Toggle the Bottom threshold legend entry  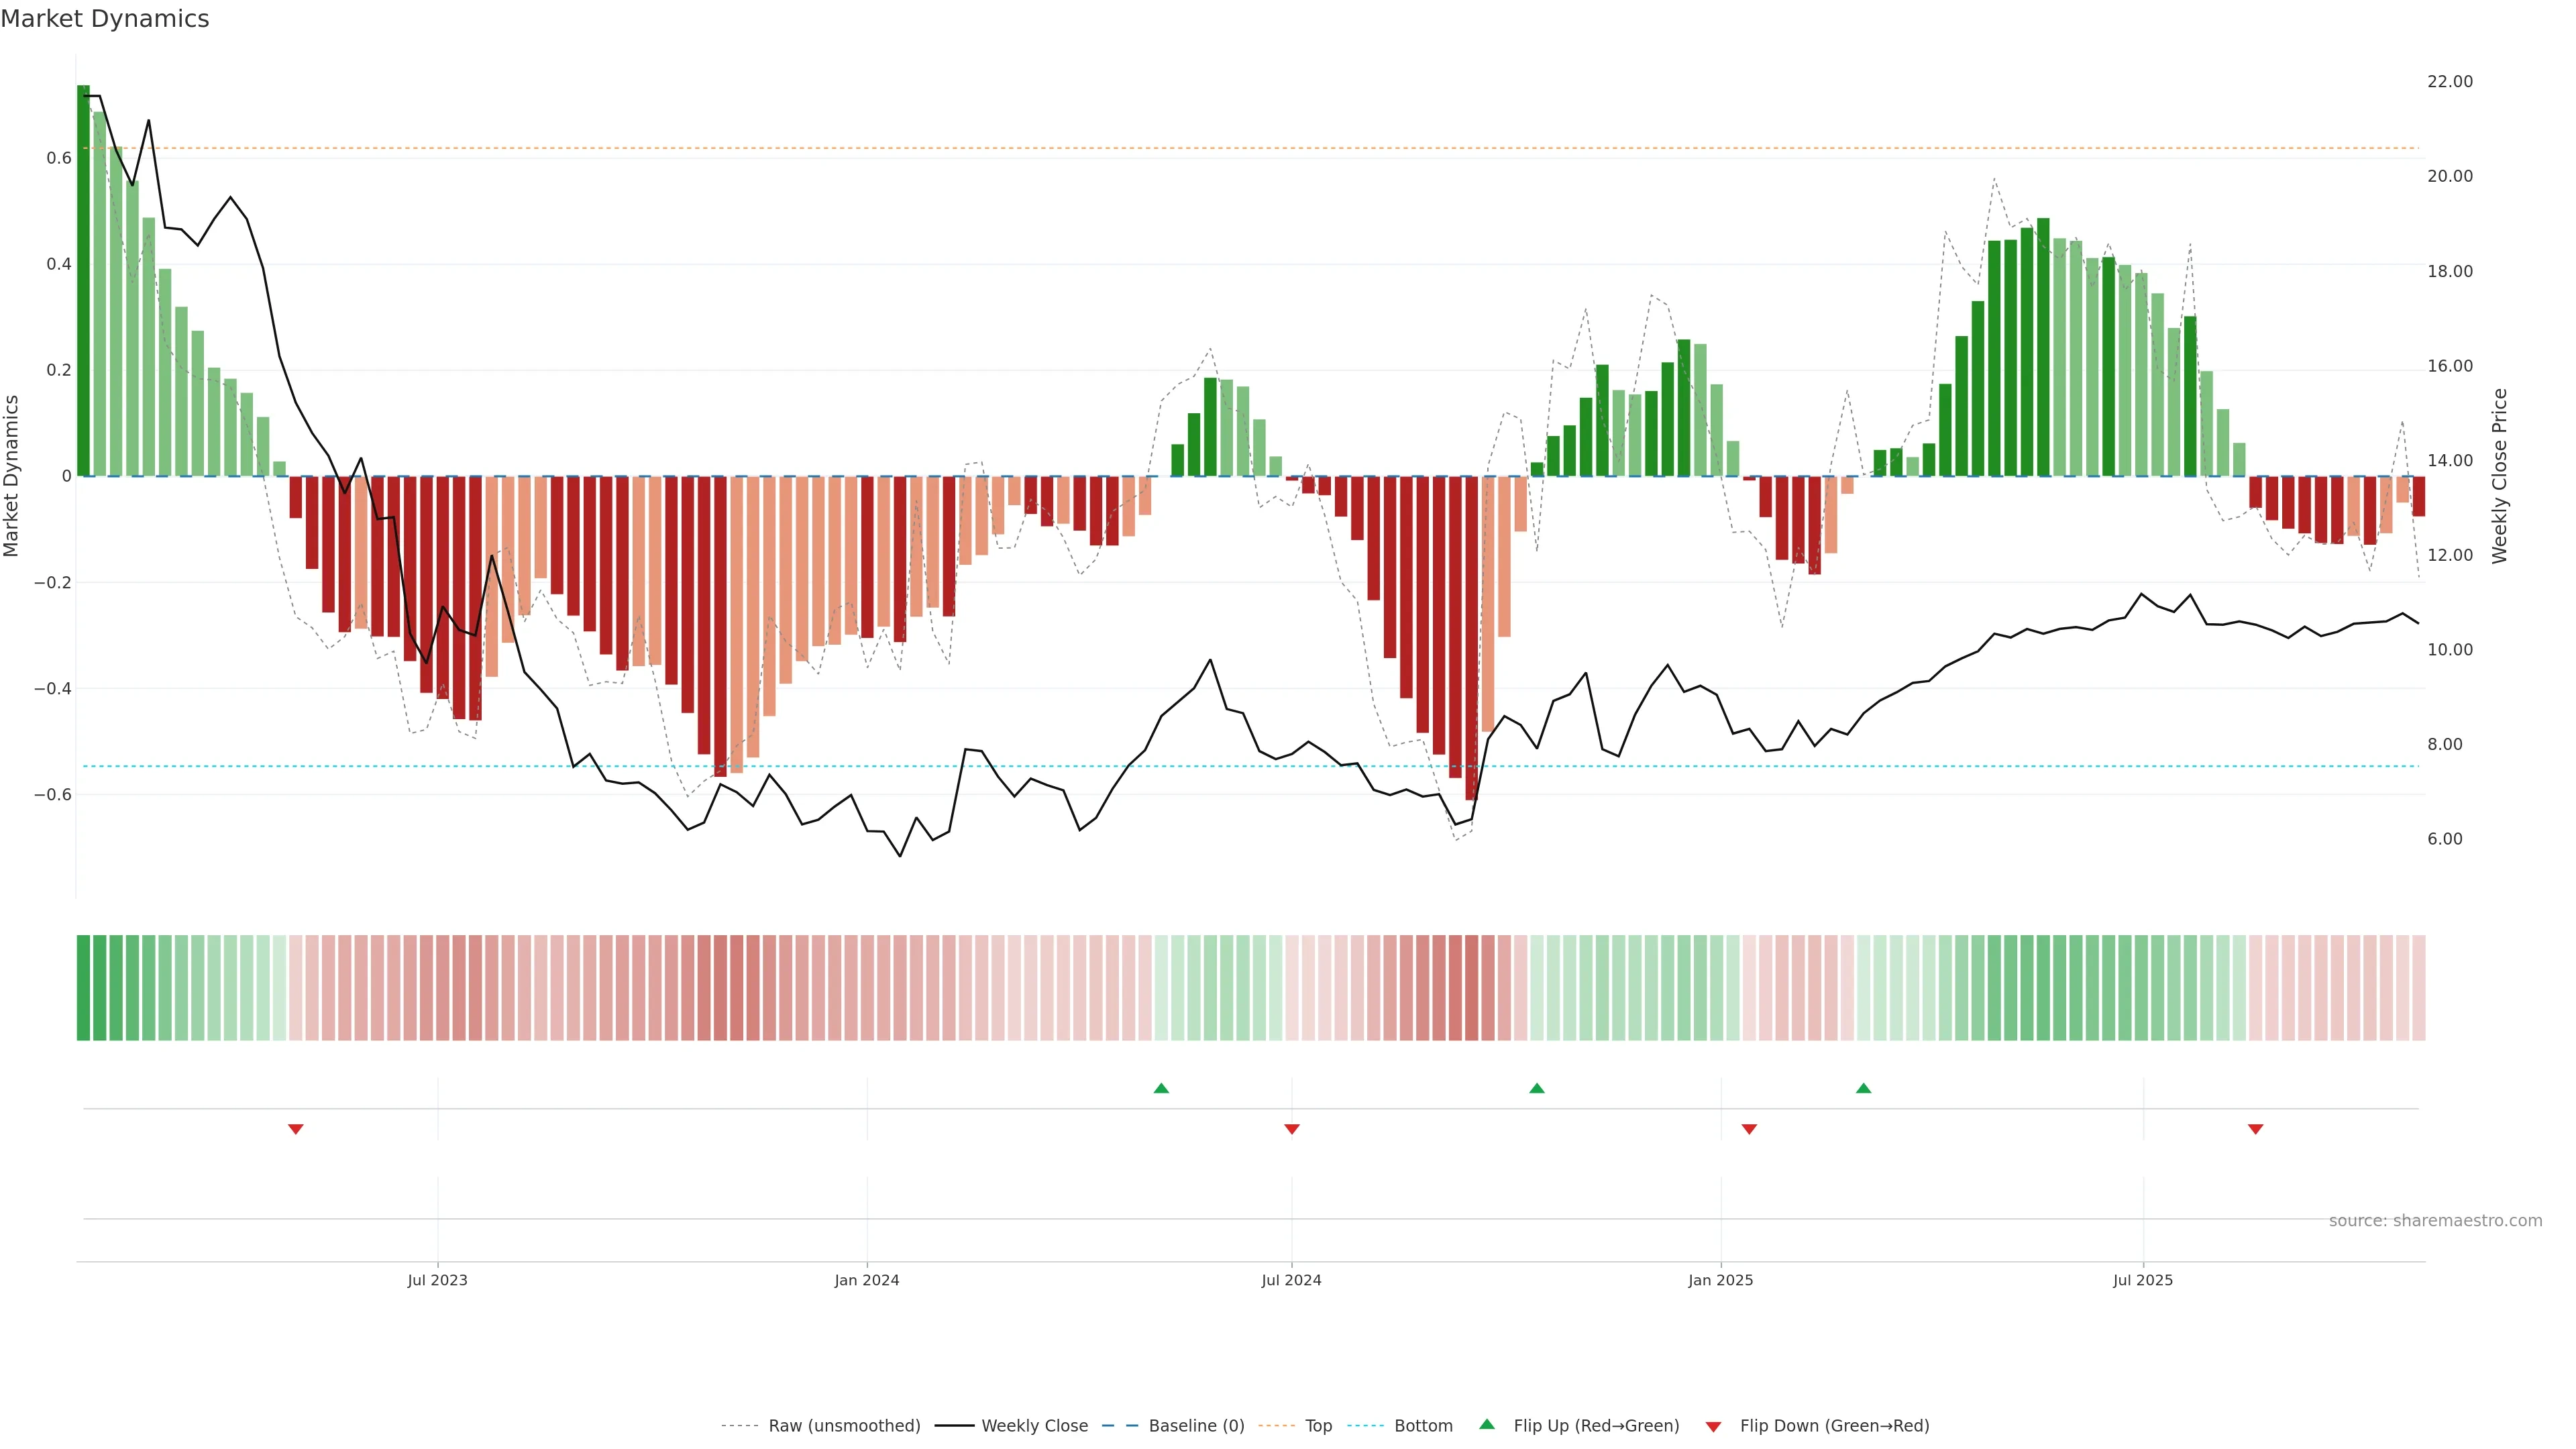click(x=1423, y=1426)
